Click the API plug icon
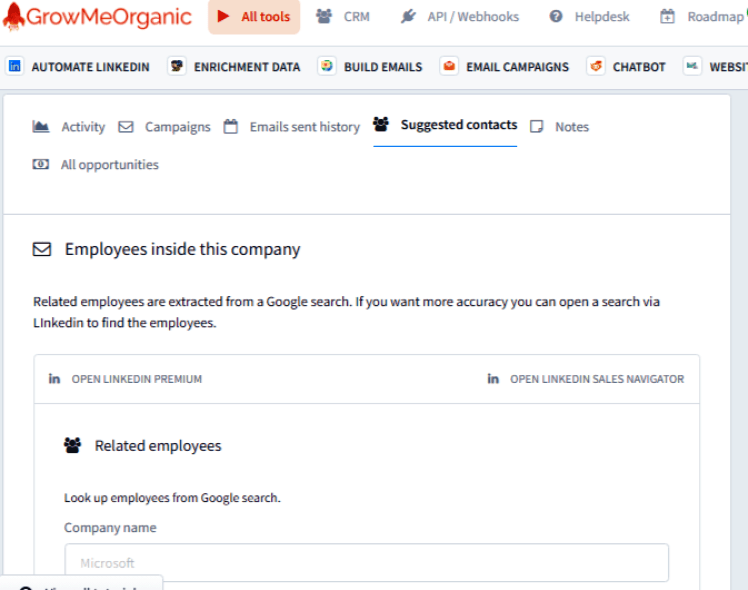The height and width of the screenshot is (590, 748). click(x=408, y=16)
